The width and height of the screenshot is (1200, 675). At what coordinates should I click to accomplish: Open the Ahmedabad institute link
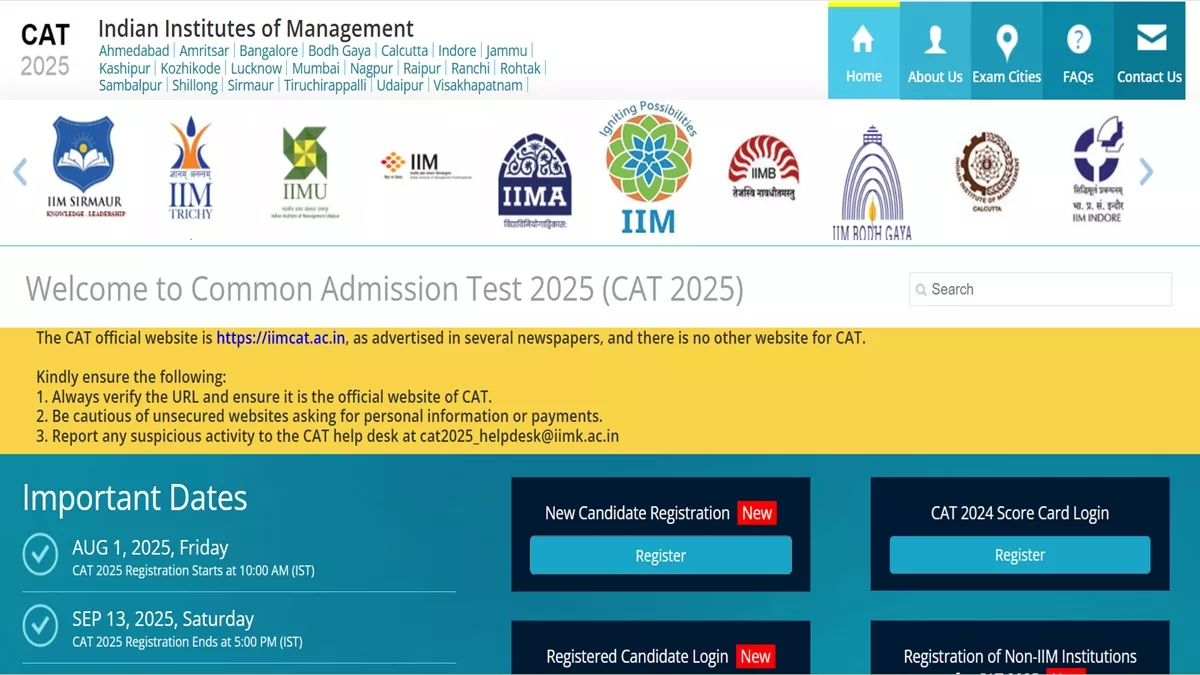tap(134, 51)
